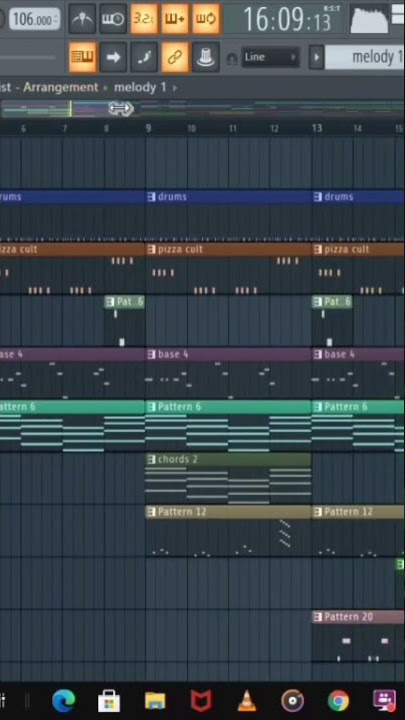
Task: Open menu icon of Pattern 6 clip at bar 13
Action: 317,407
